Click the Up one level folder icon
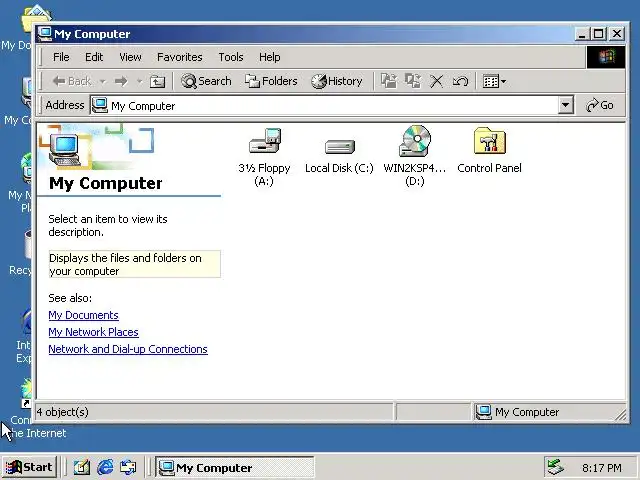This screenshot has height=480, width=640. click(x=157, y=82)
